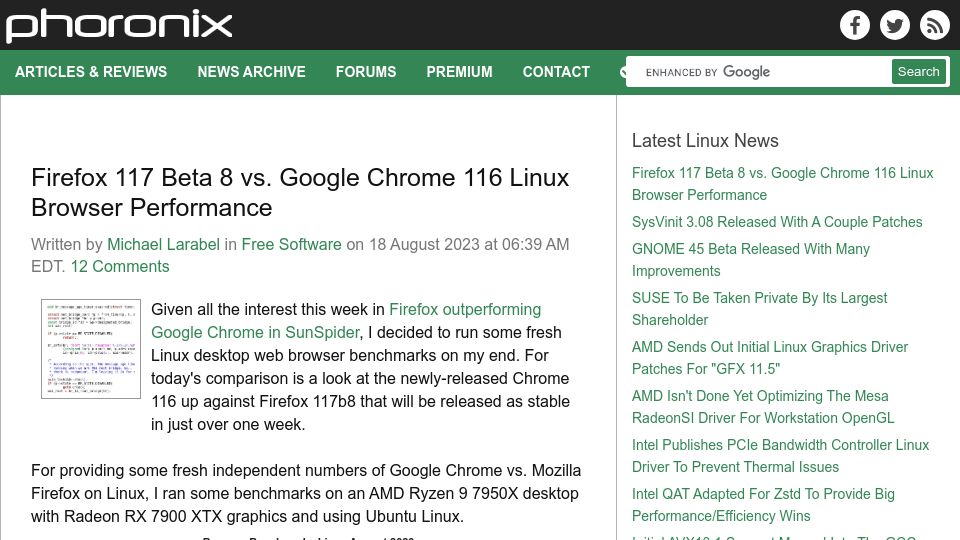Open the RSS feed icon
This screenshot has width=960, height=540.
(934, 25)
